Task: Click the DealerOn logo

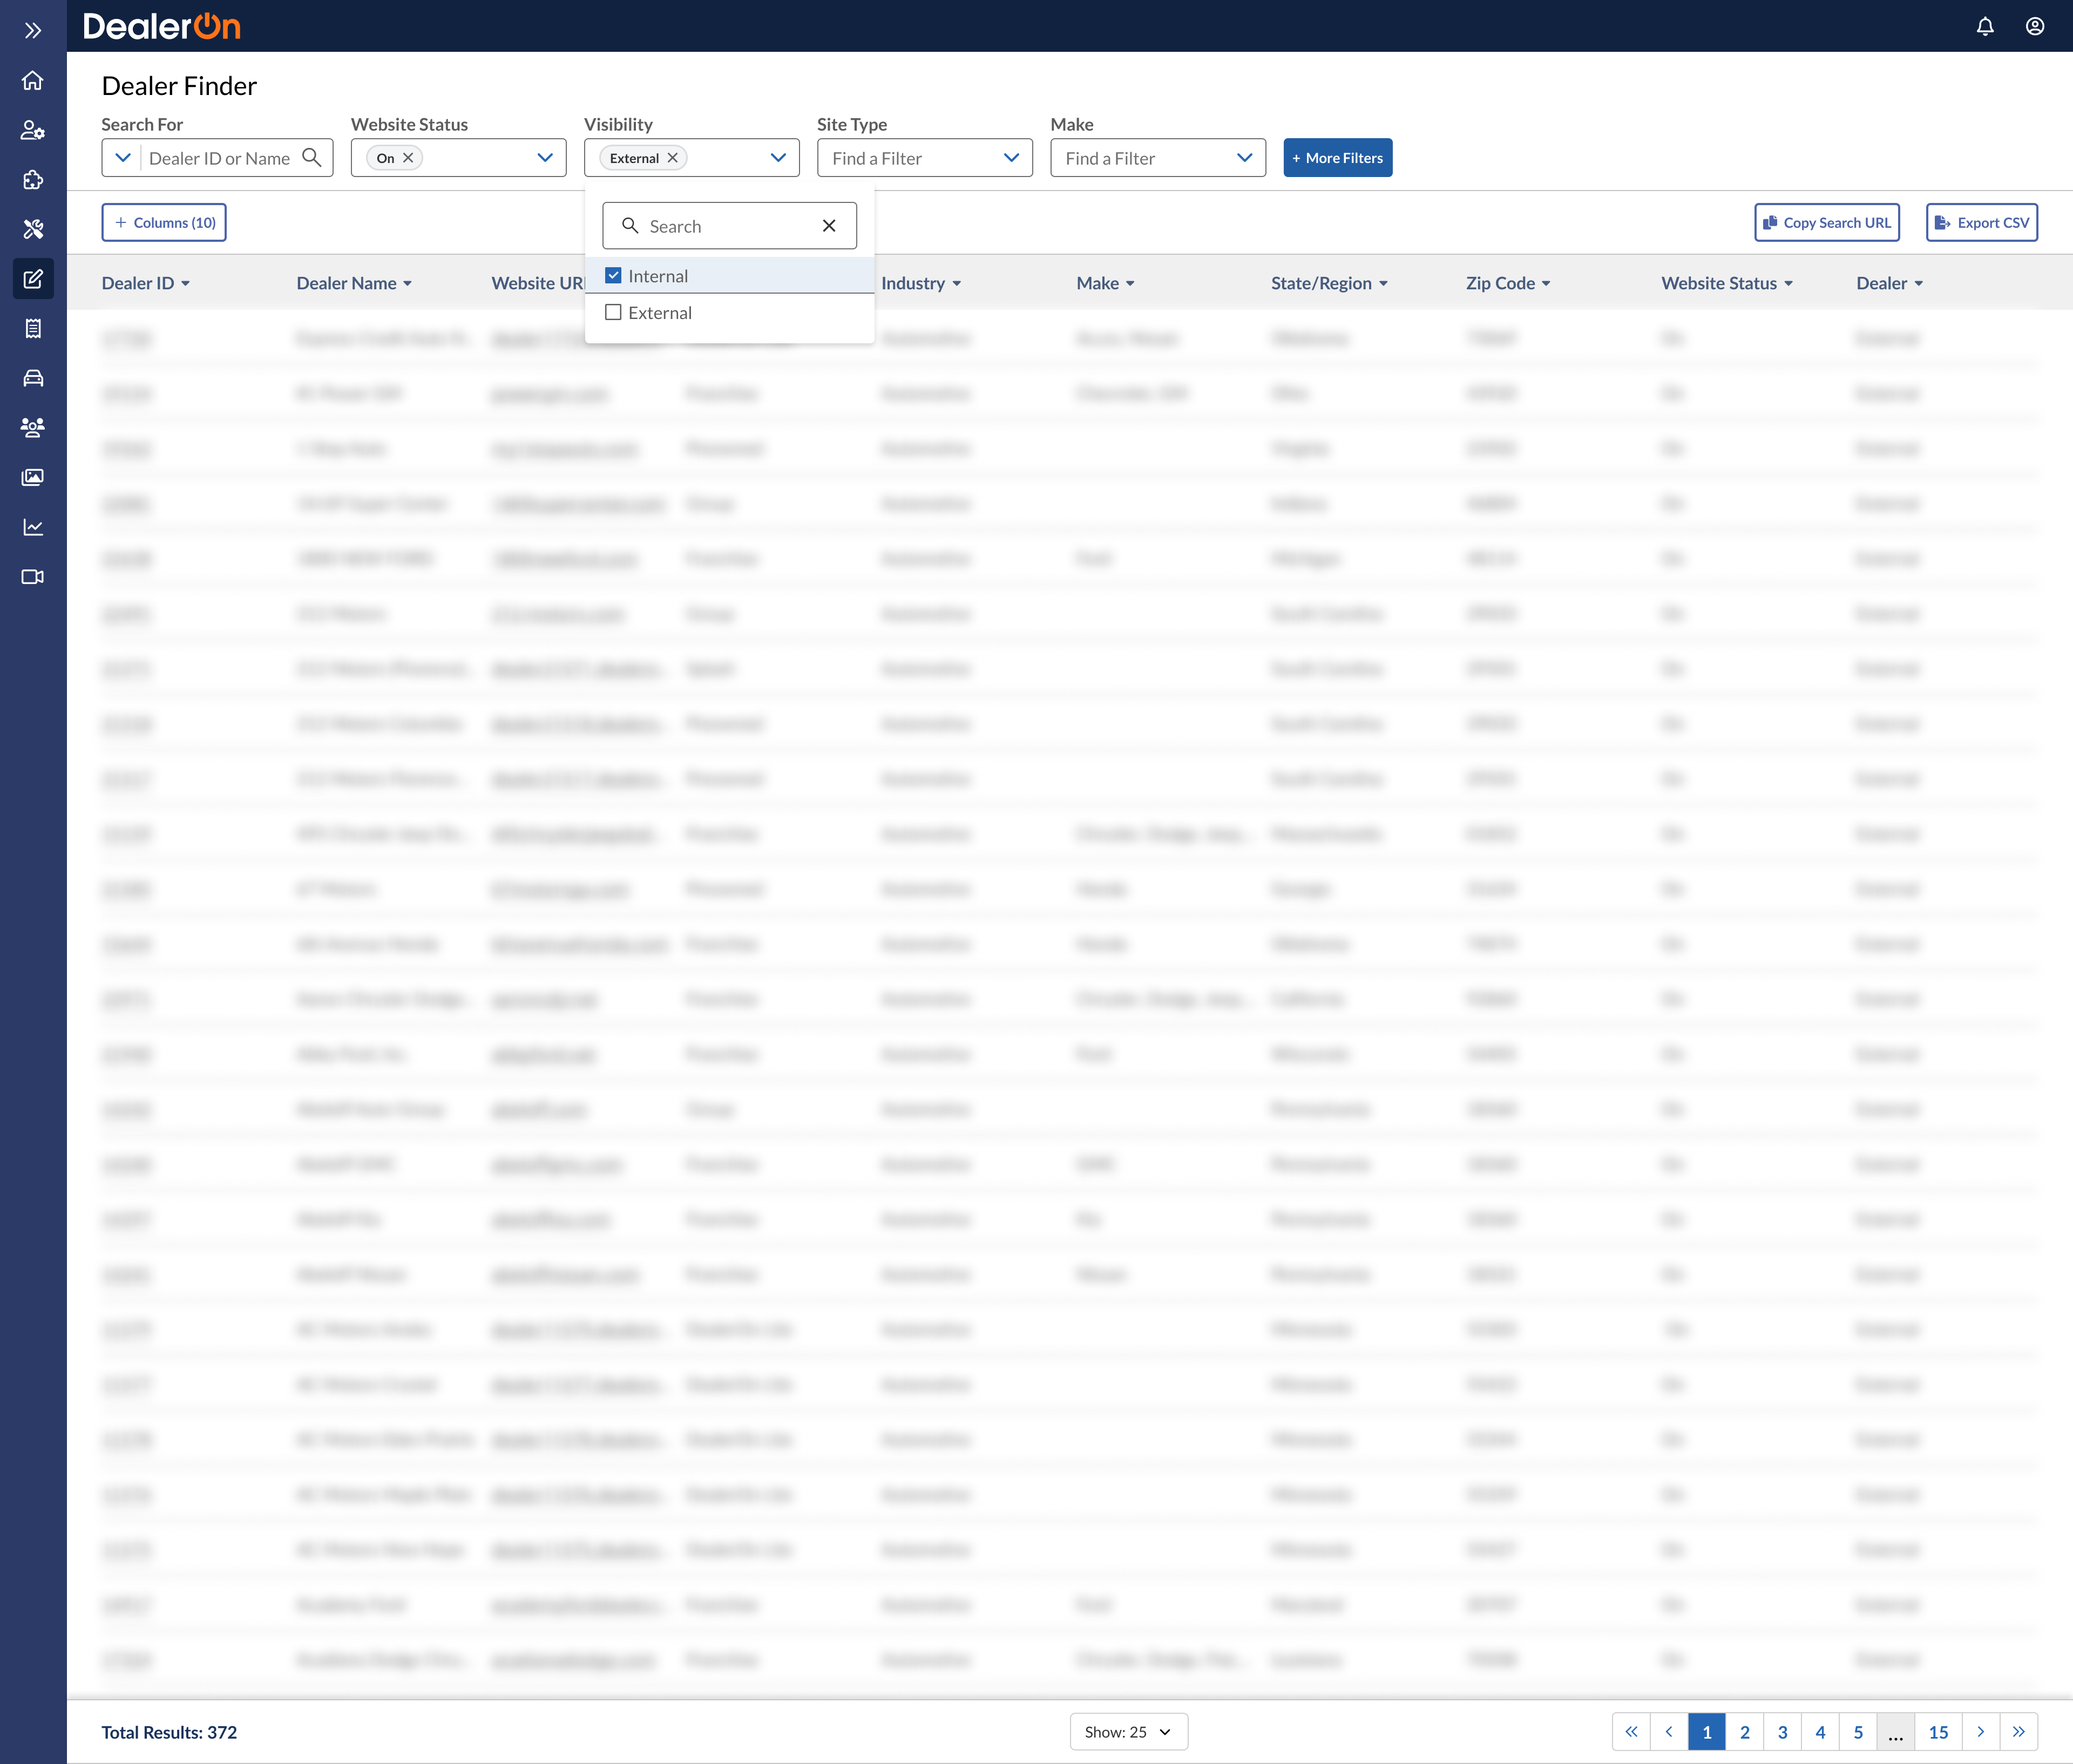Action: click(x=162, y=27)
